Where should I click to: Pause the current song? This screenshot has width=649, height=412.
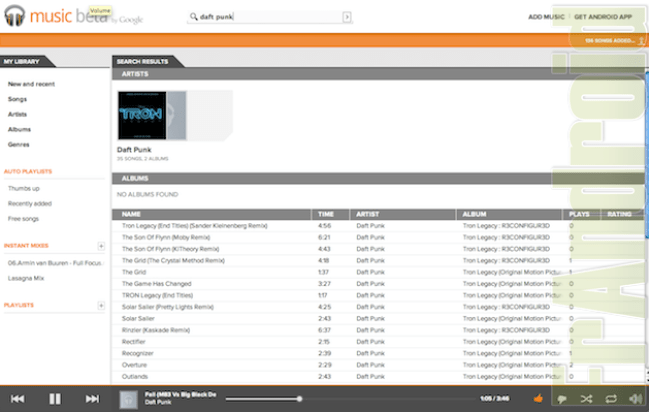[x=55, y=399]
